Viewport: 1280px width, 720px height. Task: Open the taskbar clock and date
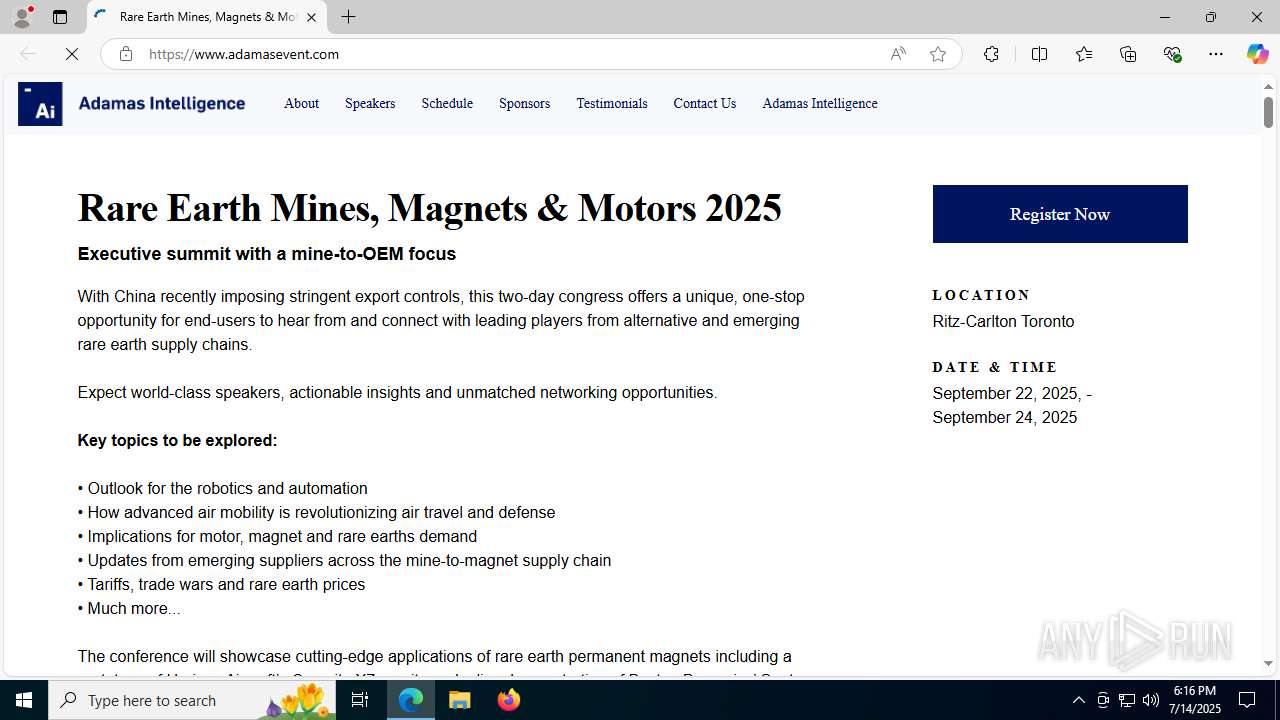coord(1196,700)
